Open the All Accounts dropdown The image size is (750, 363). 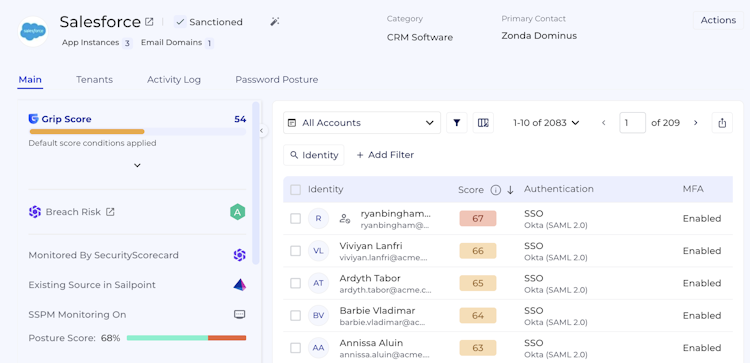pyautogui.click(x=362, y=123)
